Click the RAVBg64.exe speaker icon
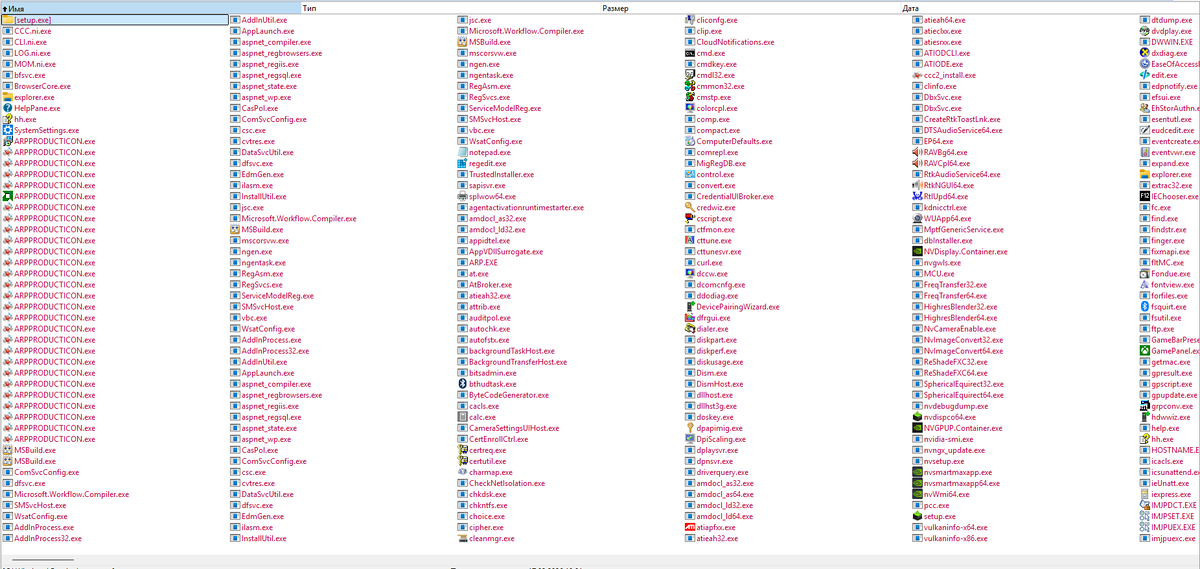The width and height of the screenshot is (1200, 569). coord(917,152)
